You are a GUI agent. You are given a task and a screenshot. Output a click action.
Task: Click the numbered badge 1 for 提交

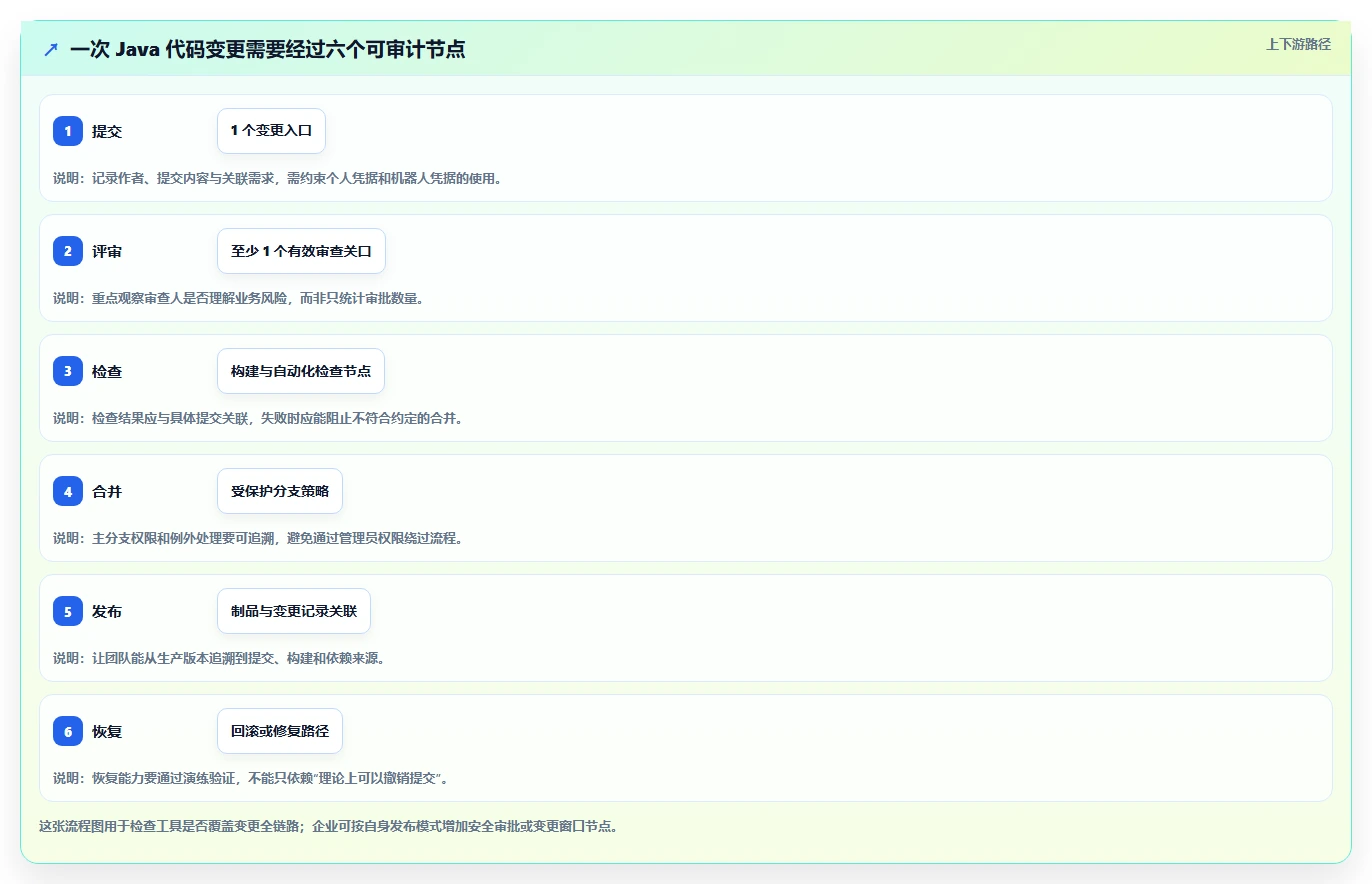[68, 131]
